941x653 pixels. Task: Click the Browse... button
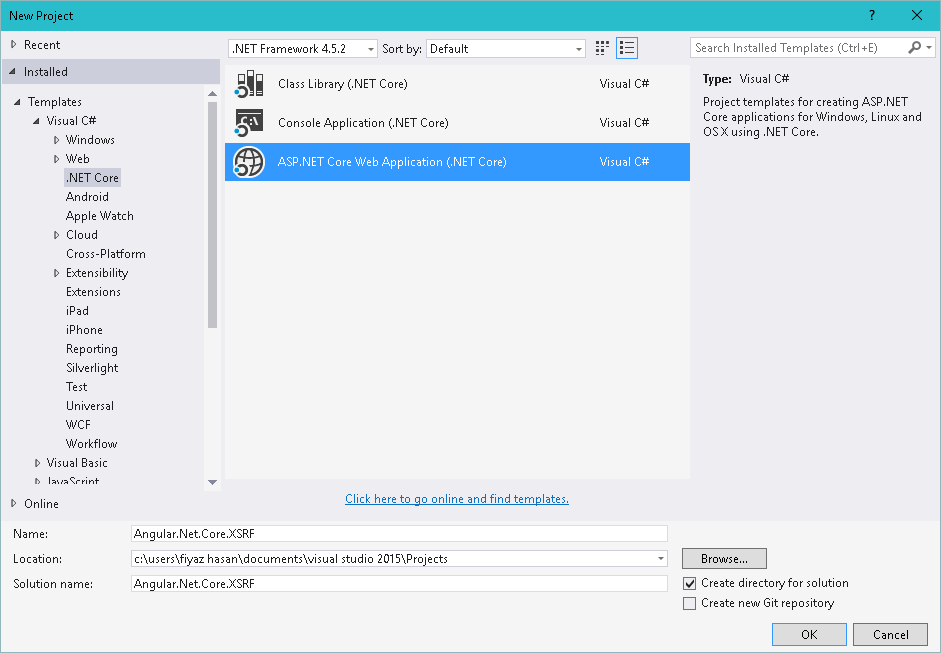(724, 559)
